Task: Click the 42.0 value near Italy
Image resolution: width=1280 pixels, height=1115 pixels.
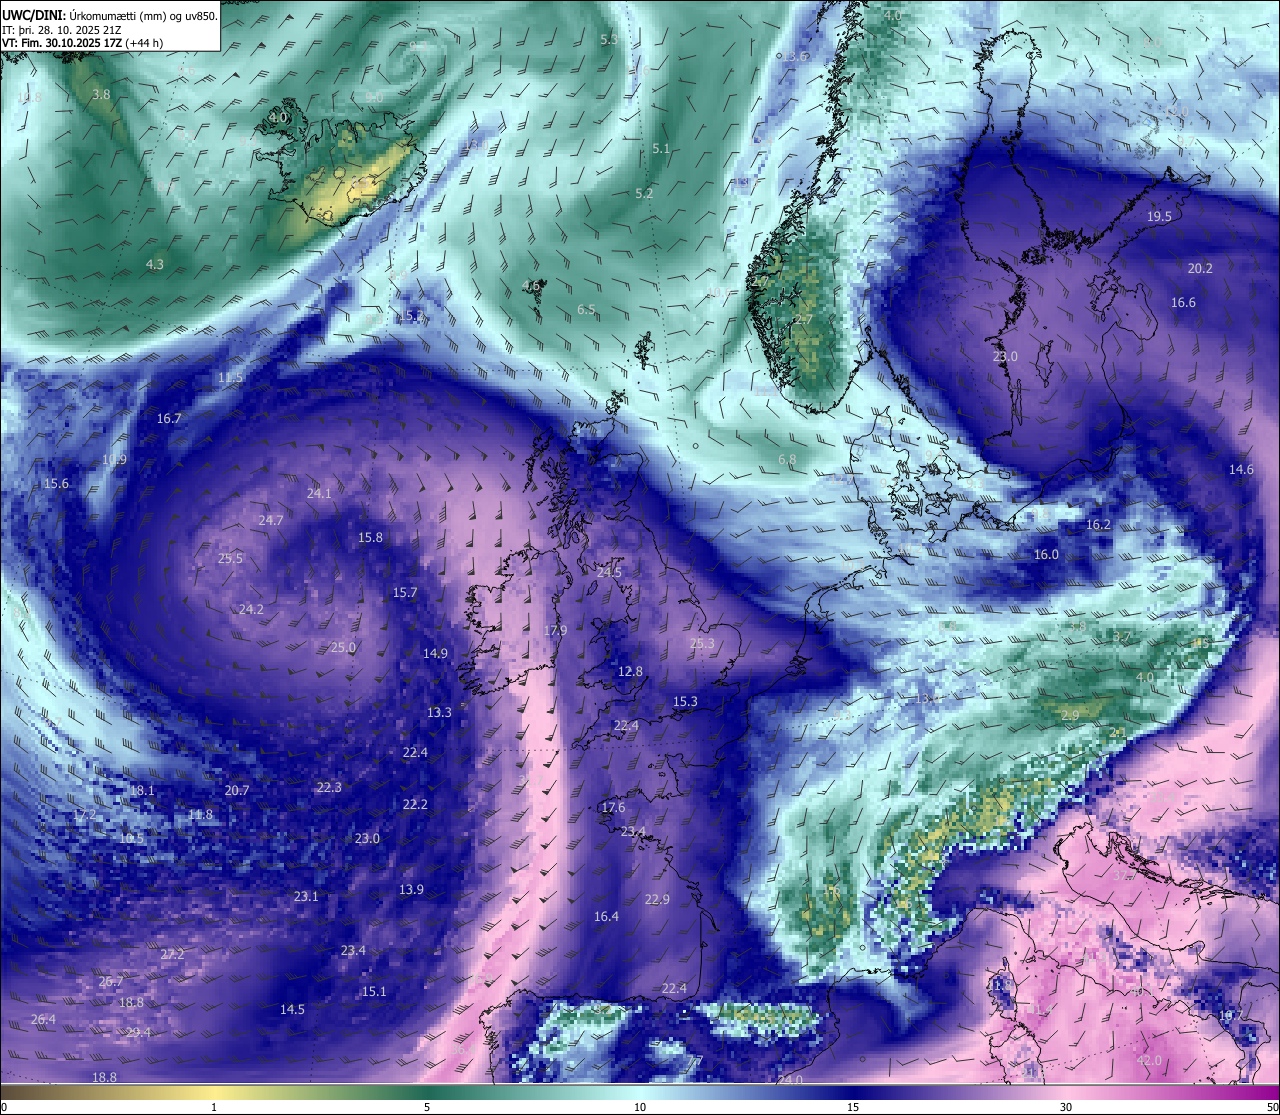Action: [x=1150, y=1061]
